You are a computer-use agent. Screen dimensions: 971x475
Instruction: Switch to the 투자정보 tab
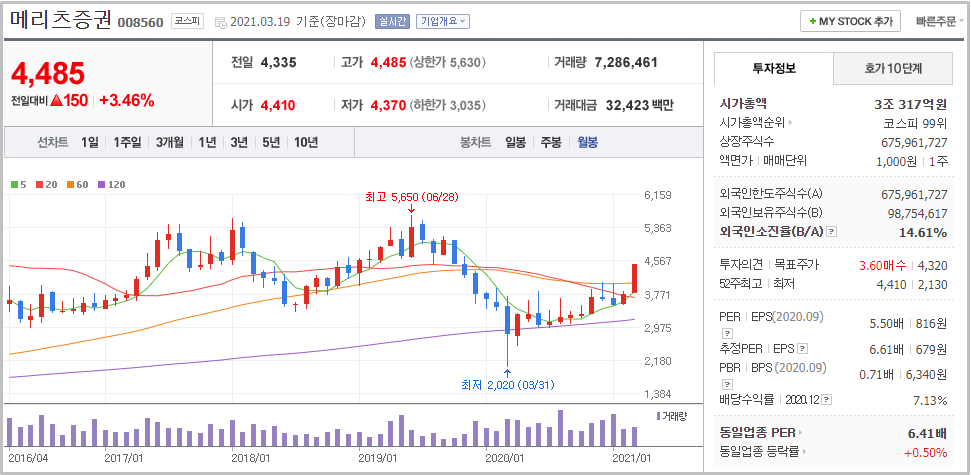click(x=774, y=69)
